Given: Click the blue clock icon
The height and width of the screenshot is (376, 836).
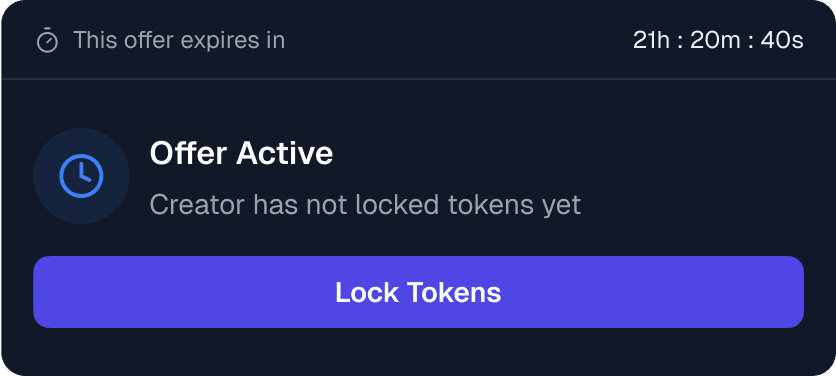Looking at the screenshot, I should 81,176.
